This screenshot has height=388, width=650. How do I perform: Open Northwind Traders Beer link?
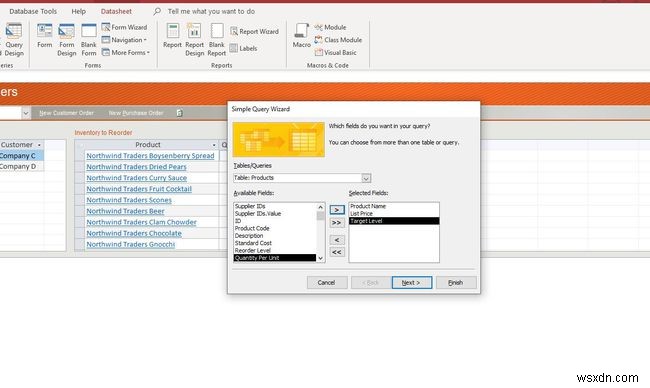(x=125, y=211)
